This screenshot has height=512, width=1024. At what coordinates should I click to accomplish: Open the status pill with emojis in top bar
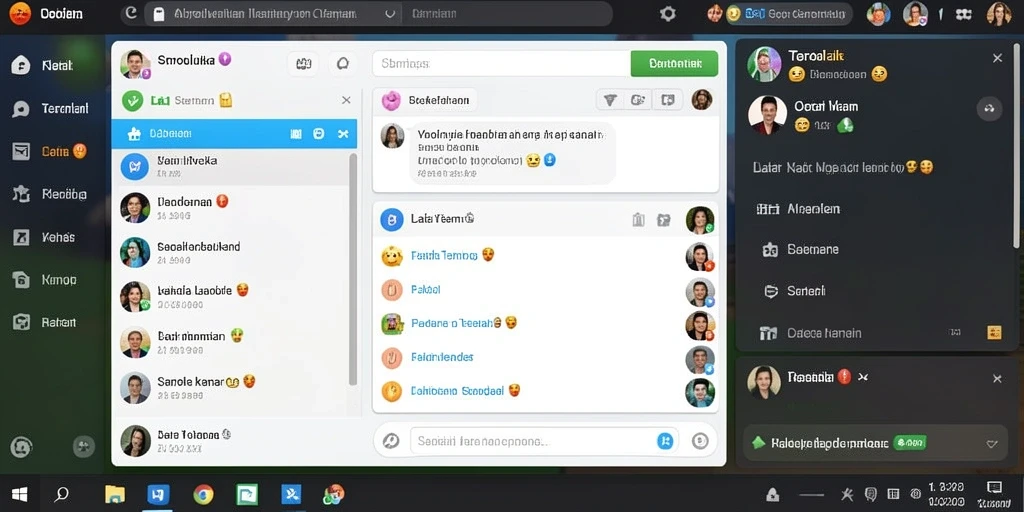(x=780, y=14)
